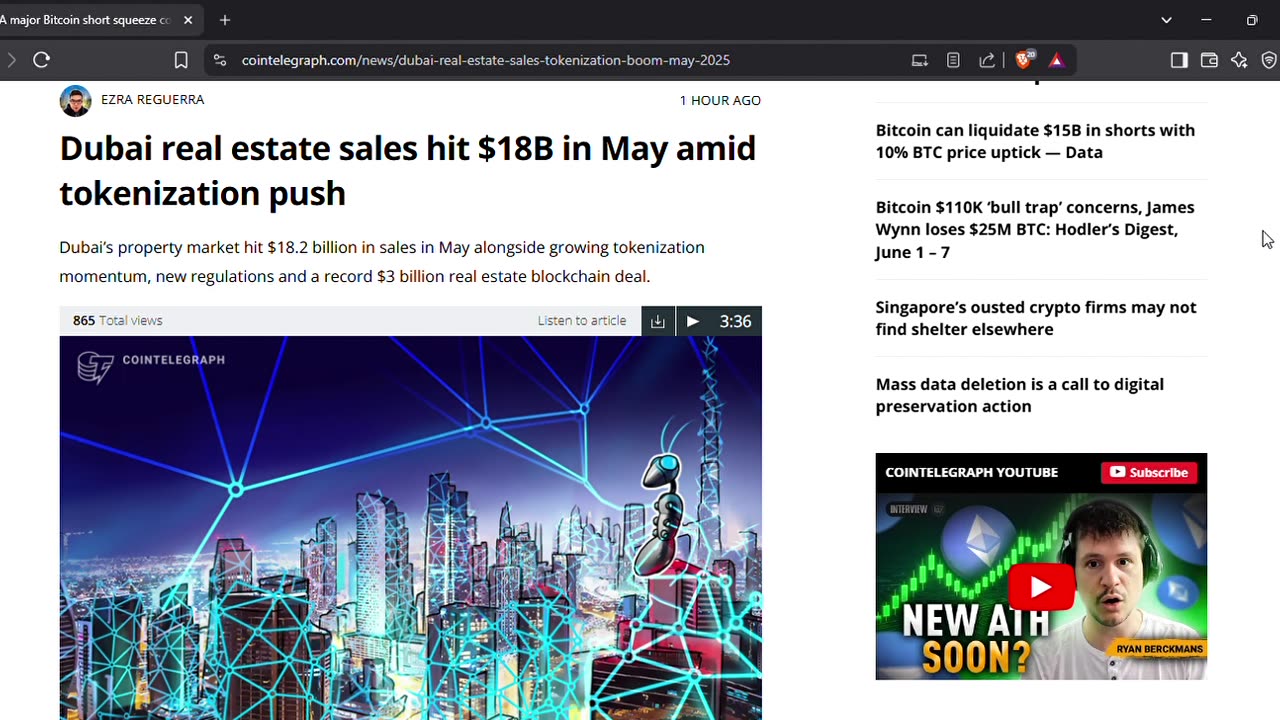The height and width of the screenshot is (720, 1280).
Task: Toggle the browser sidebar panel icon
Action: [1179, 60]
